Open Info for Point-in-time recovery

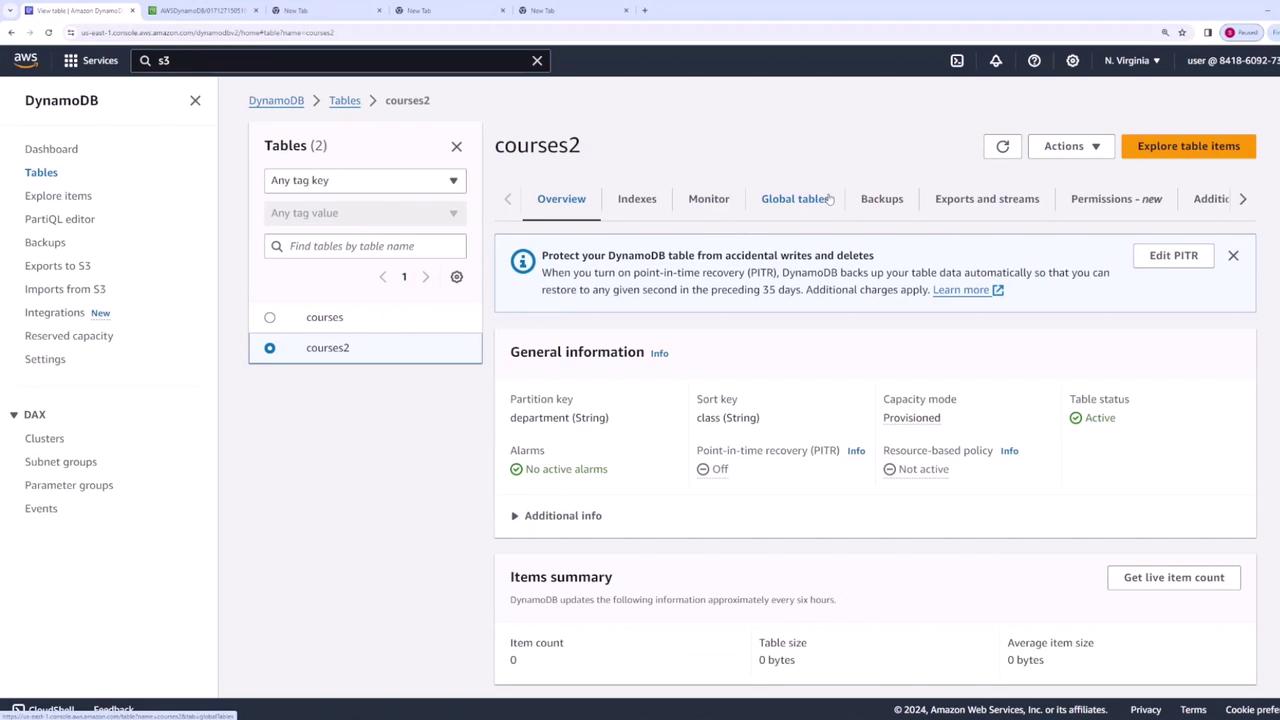pos(856,451)
